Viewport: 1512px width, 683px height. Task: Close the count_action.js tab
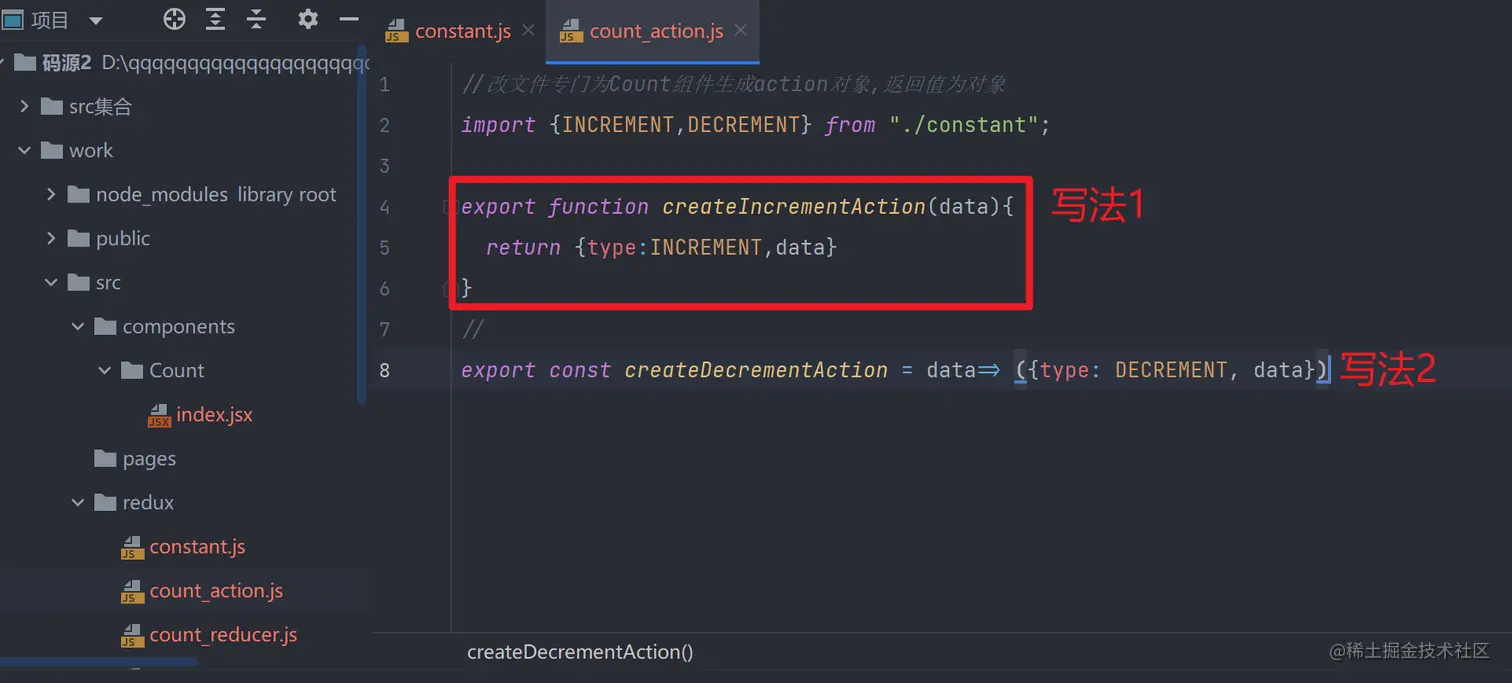click(x=740, y=31)
